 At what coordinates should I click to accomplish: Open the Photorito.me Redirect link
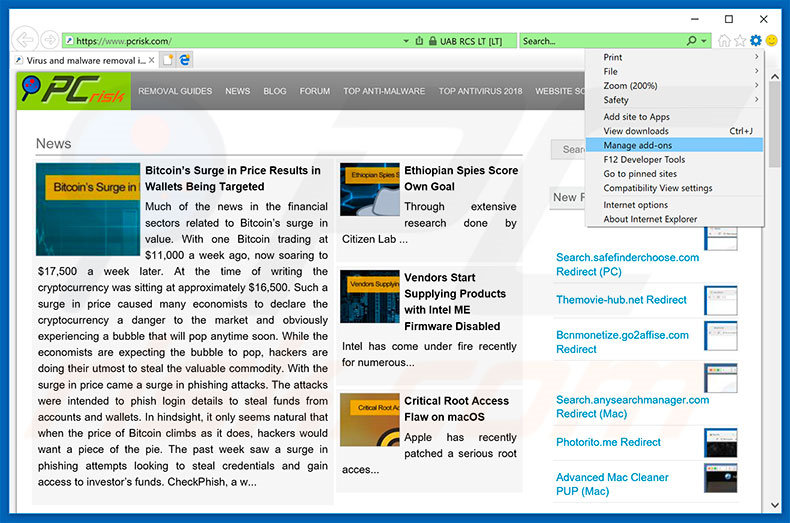(608, 442)
